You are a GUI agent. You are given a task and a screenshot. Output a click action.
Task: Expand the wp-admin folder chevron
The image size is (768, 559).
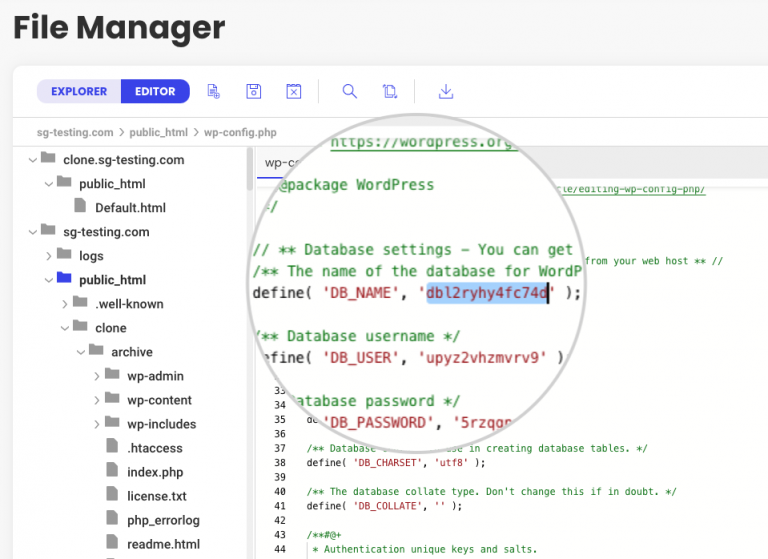[96, 376]
